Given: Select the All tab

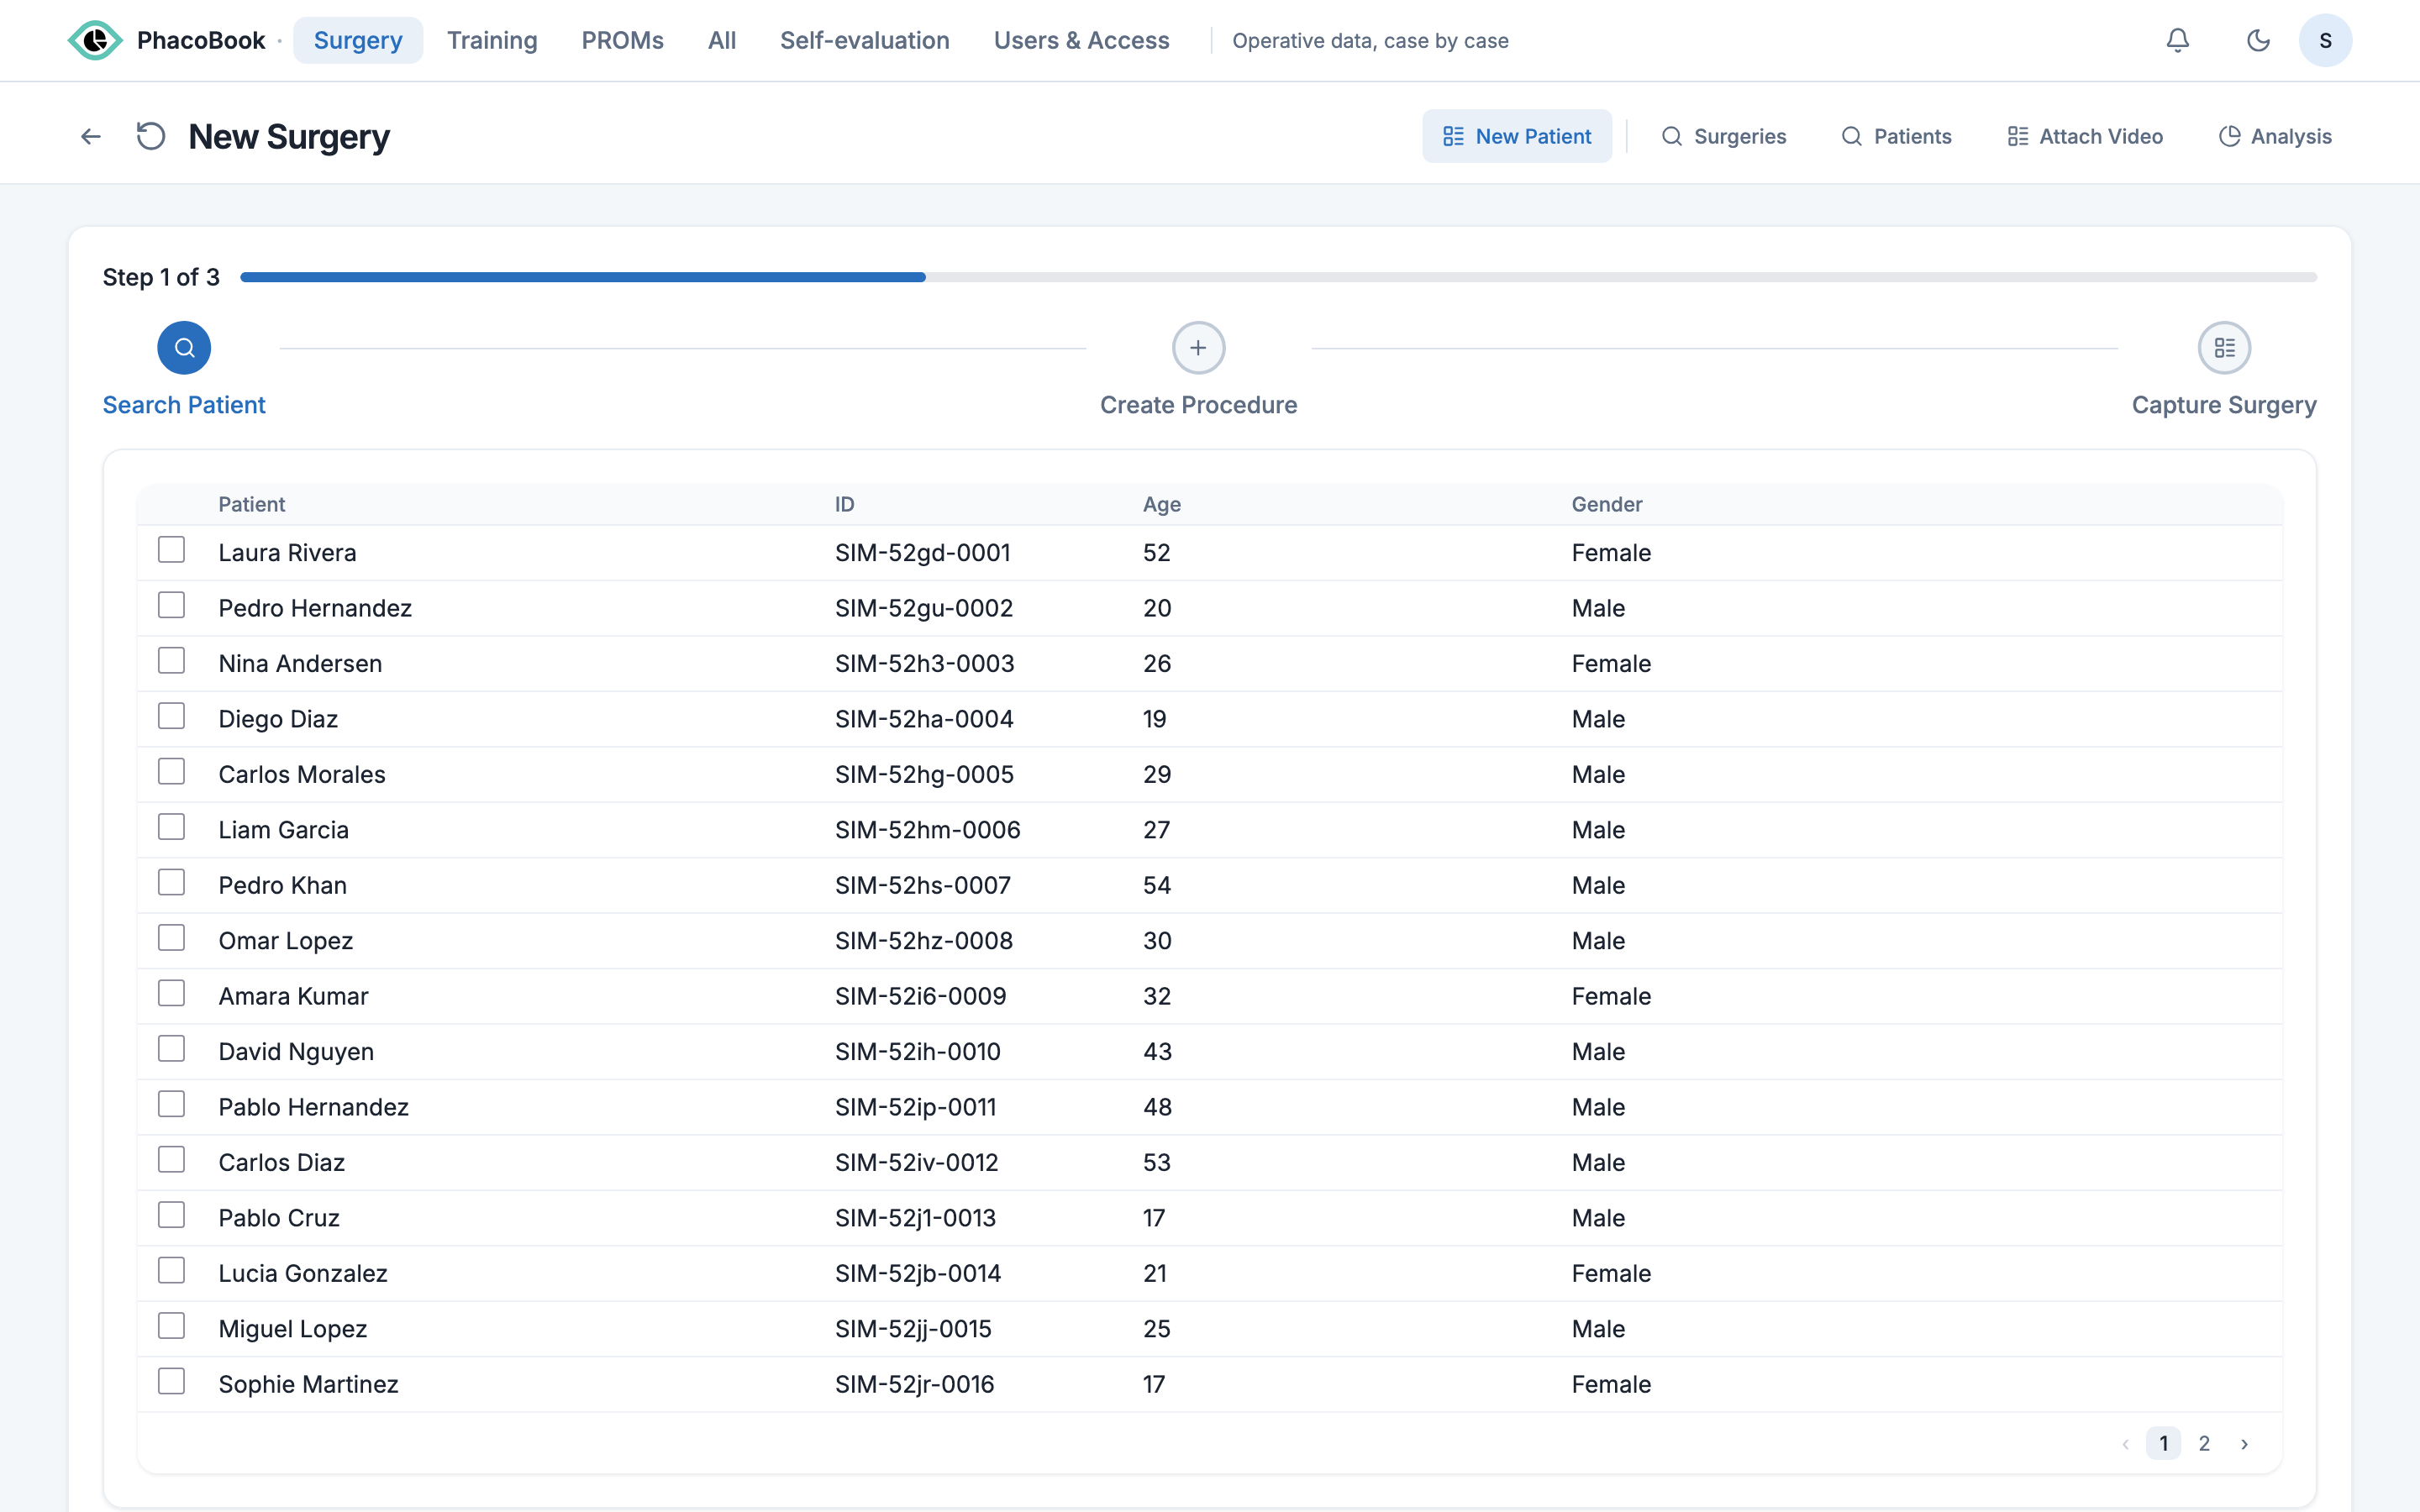Looking at the screenshot, I should coord(722,40).
